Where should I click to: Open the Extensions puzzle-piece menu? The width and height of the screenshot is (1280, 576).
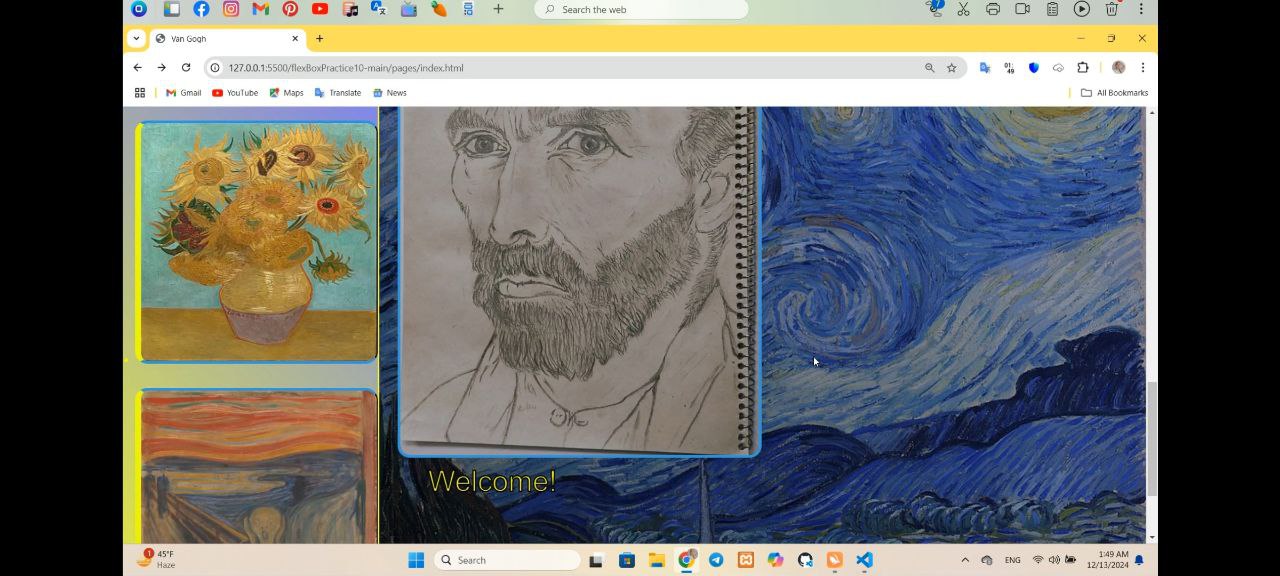(x=1083, y=68)
